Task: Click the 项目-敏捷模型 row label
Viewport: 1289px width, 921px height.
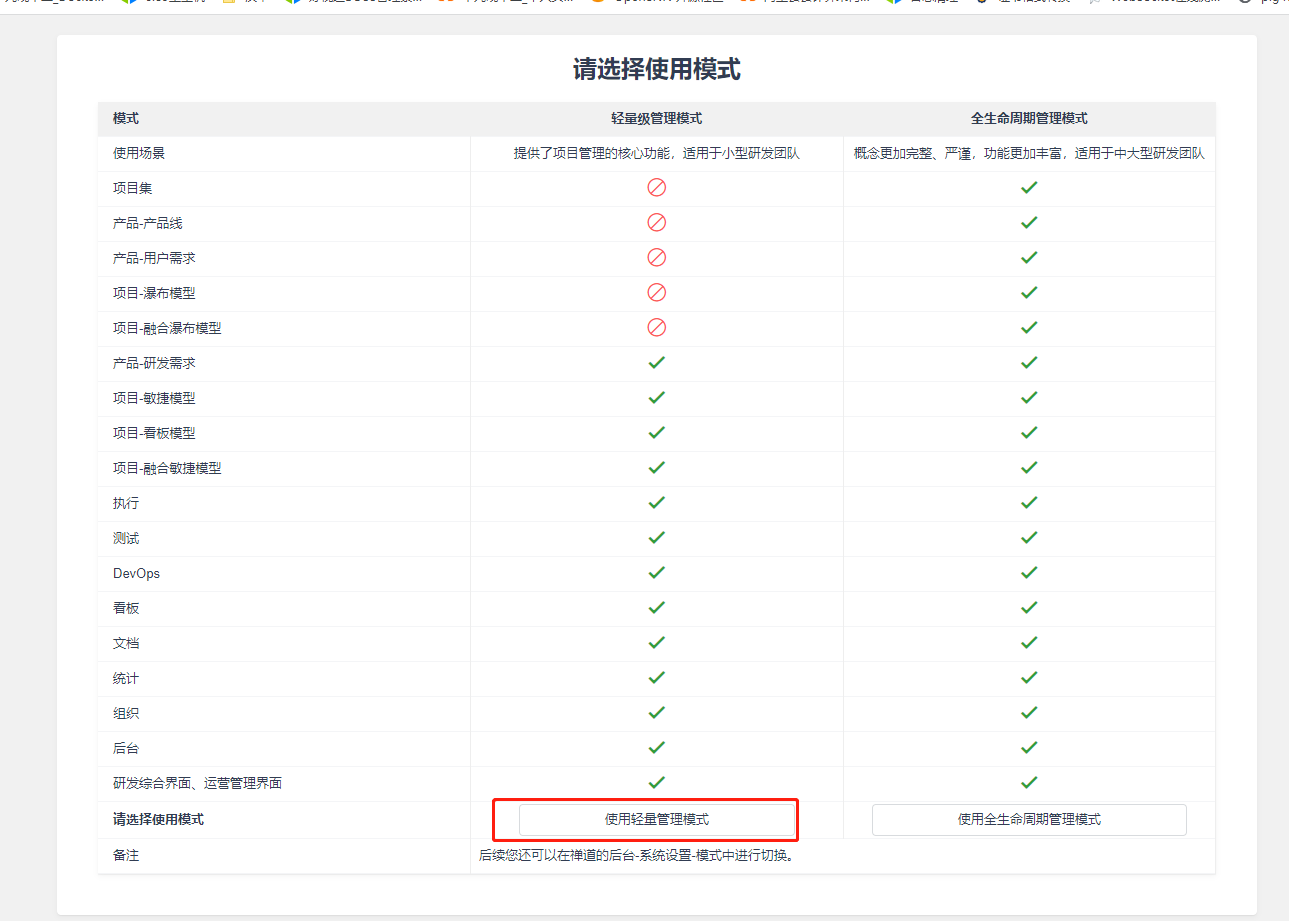Action: click(154, 398)
